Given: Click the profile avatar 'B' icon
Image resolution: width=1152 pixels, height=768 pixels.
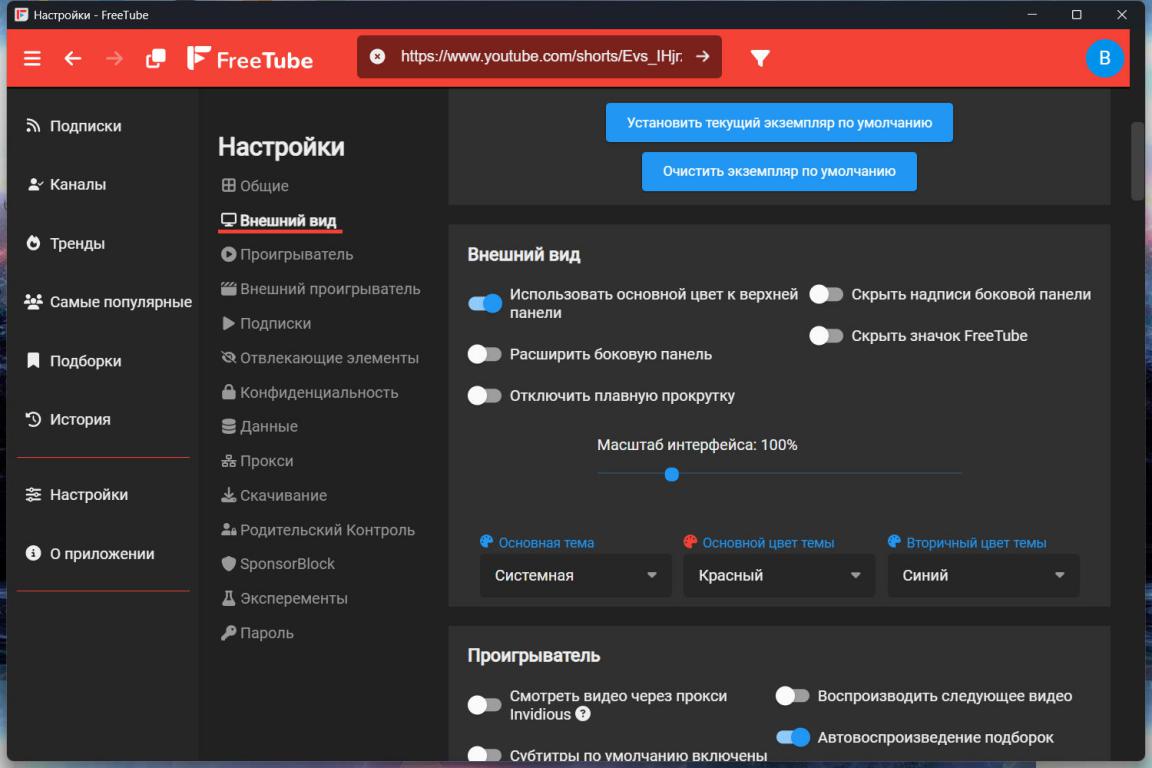Looking at the screenshot, I should (x=1104, y=58).
